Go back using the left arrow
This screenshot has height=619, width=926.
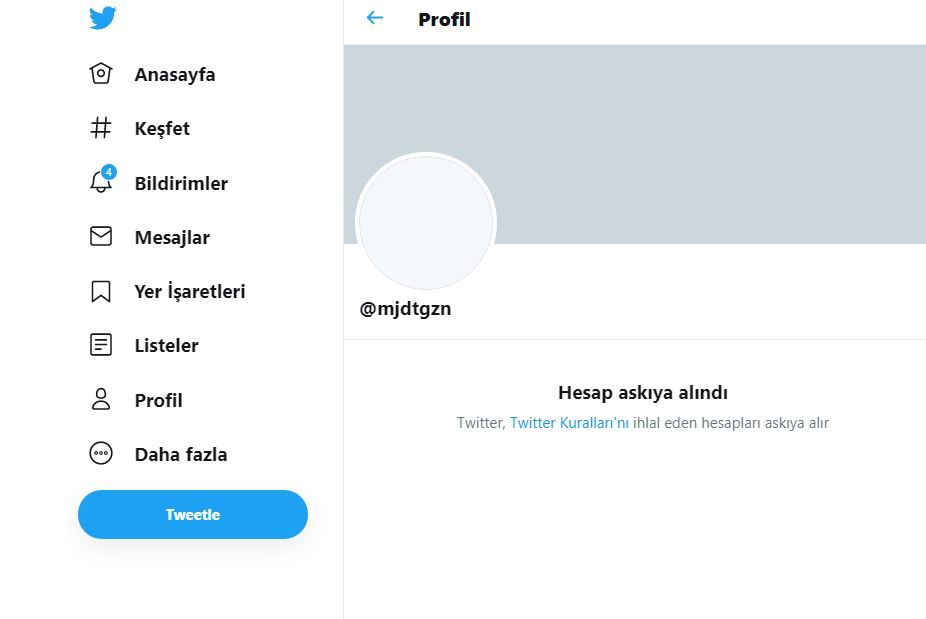pyautogui.click(x=375, y=18)
